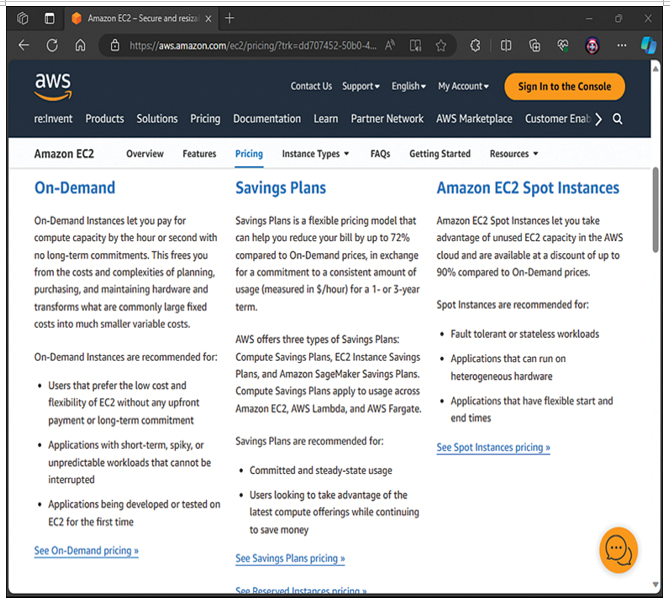Expand the English language dropdown
The image size is (670, 602).
click(x=408, y=86)
